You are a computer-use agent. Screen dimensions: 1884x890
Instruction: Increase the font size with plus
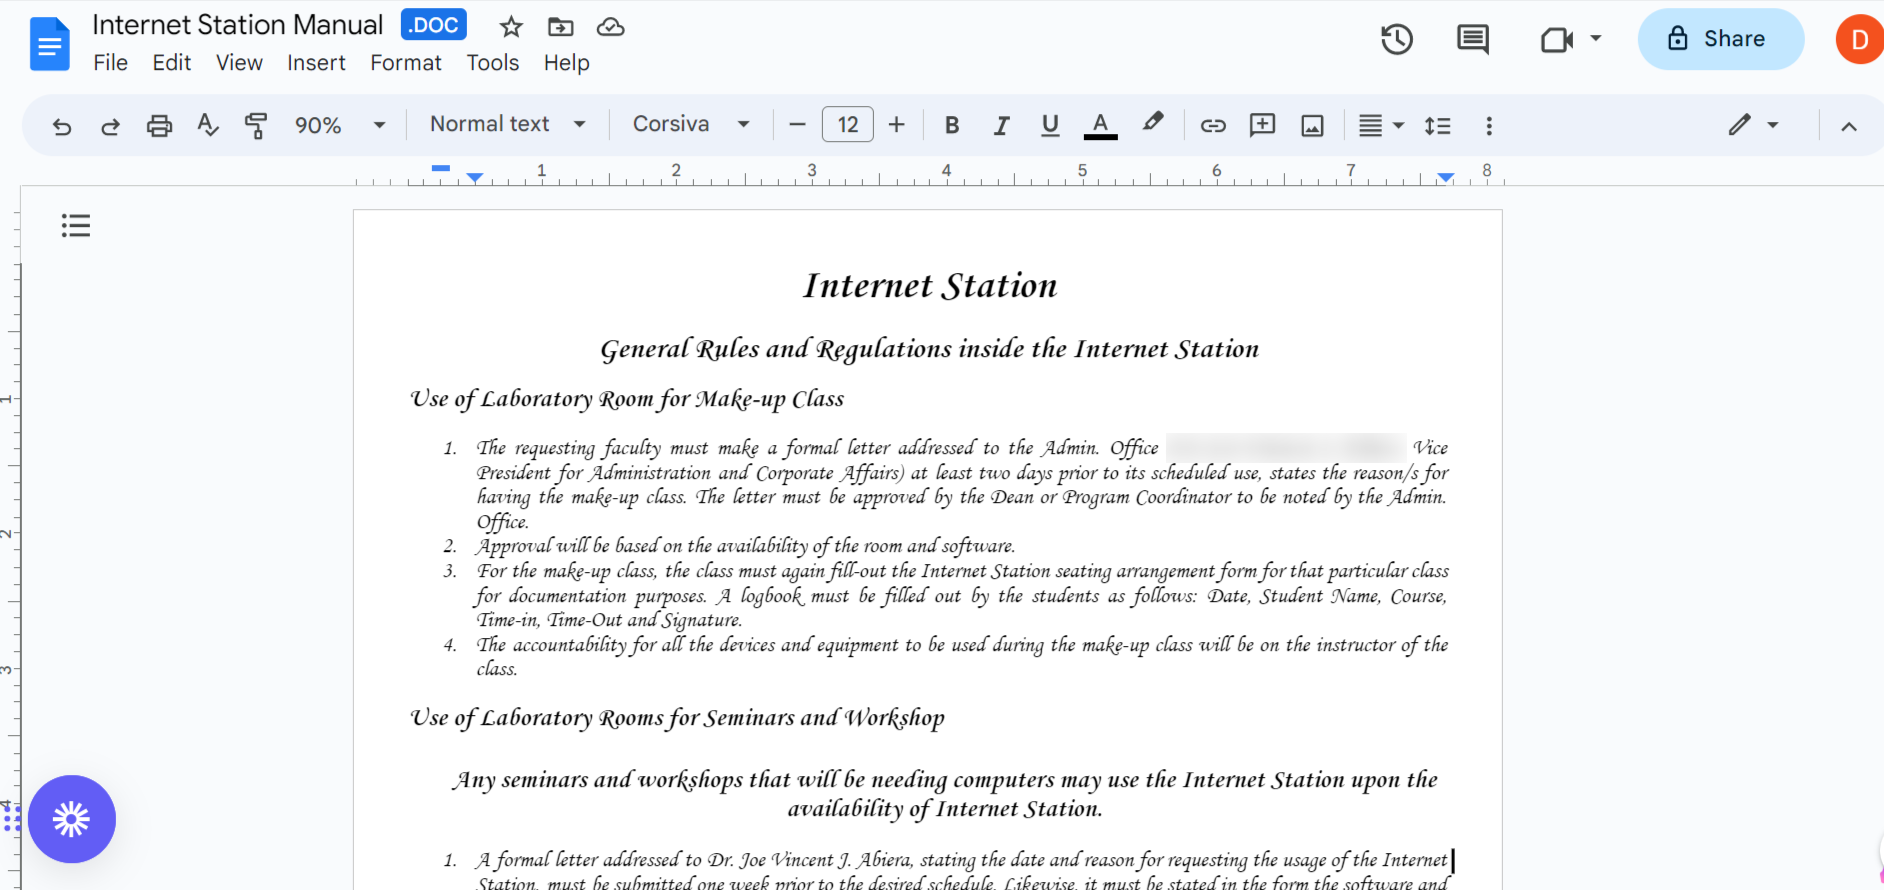tap(896, 125)
